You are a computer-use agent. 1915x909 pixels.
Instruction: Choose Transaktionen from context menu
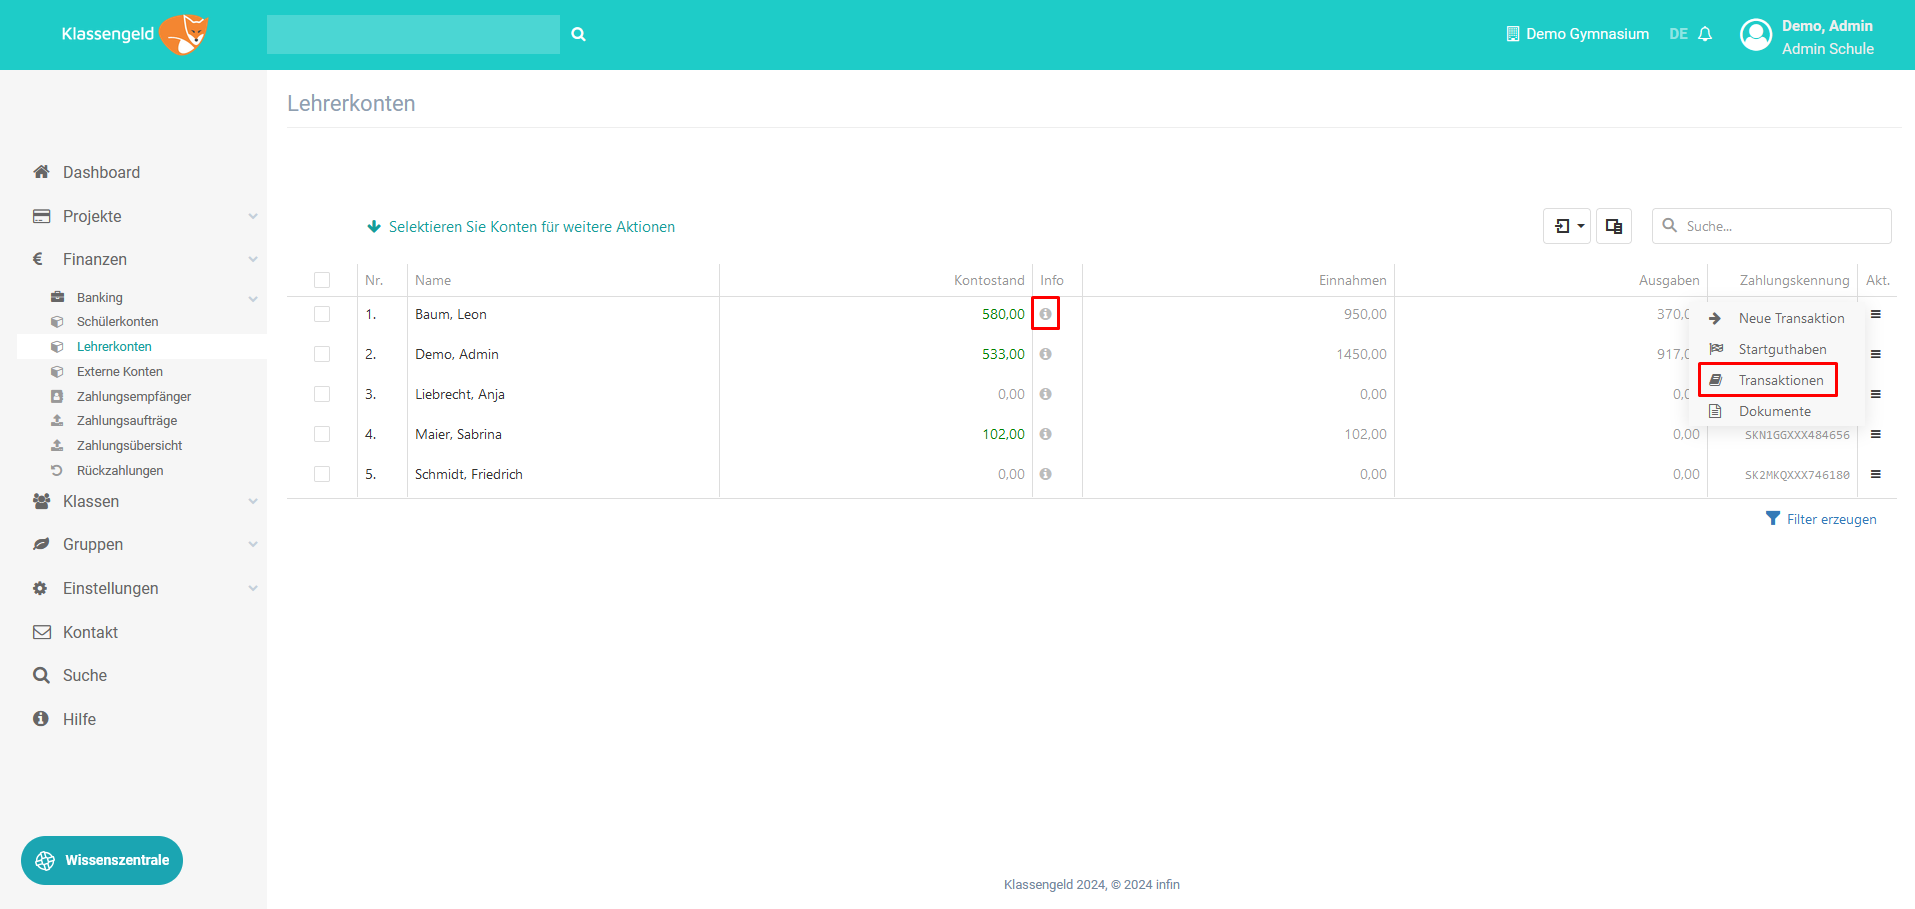click(x=1768, y=380)
